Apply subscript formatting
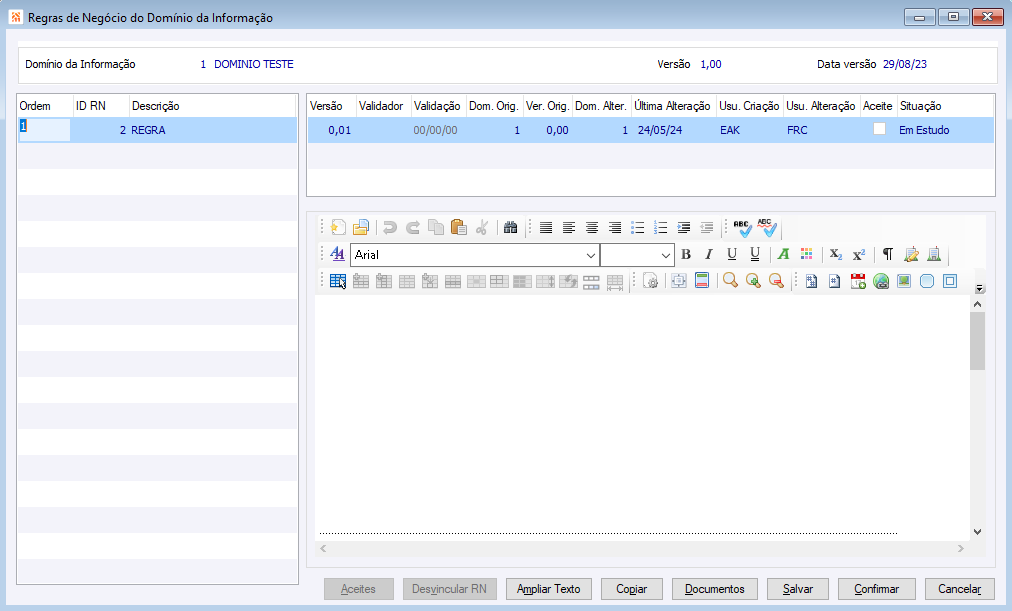 836,254
